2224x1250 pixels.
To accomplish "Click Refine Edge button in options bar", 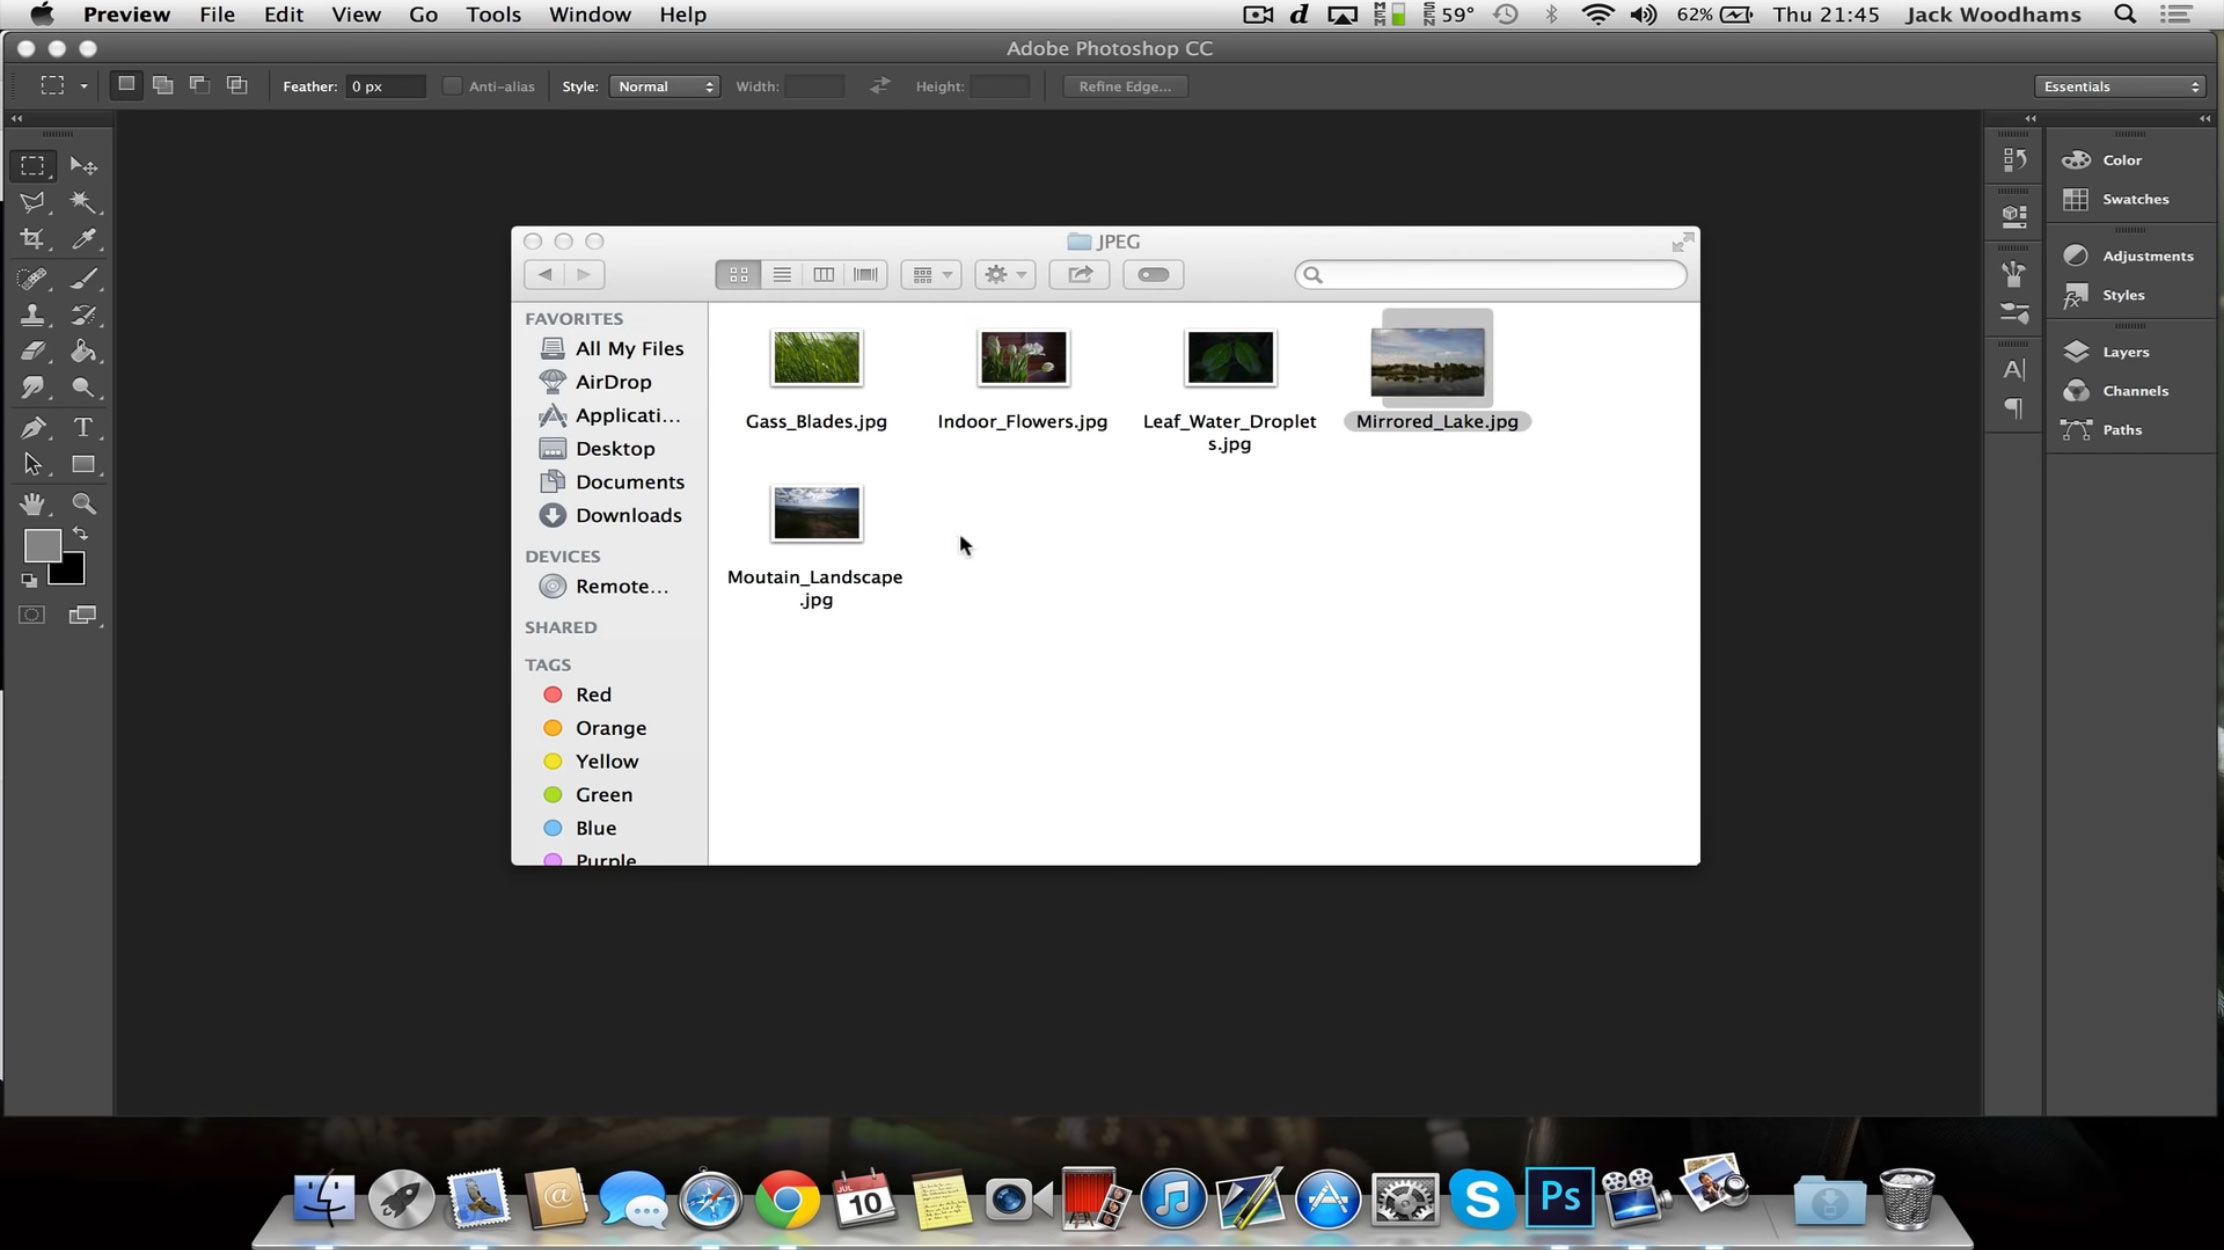I will click(1124, 86).
